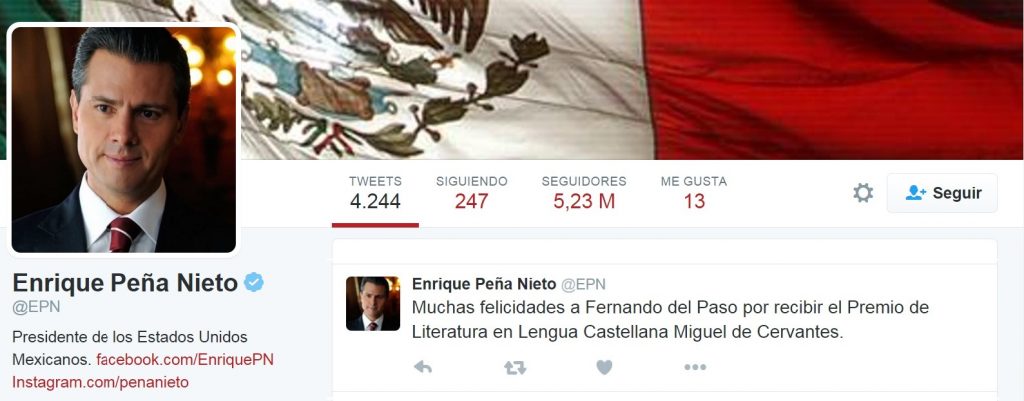Retweet the Premio Cervantes tweet

tap(515, 368)
